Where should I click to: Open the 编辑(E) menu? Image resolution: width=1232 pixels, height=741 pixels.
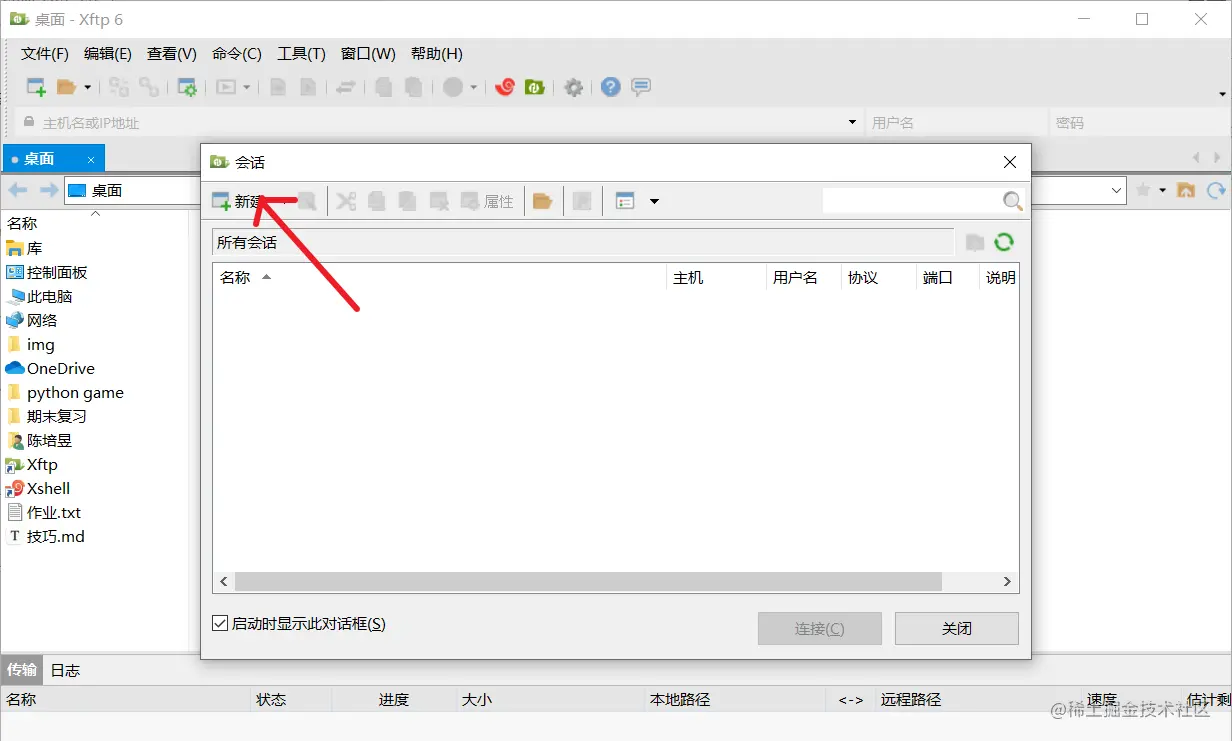[108, 54]
